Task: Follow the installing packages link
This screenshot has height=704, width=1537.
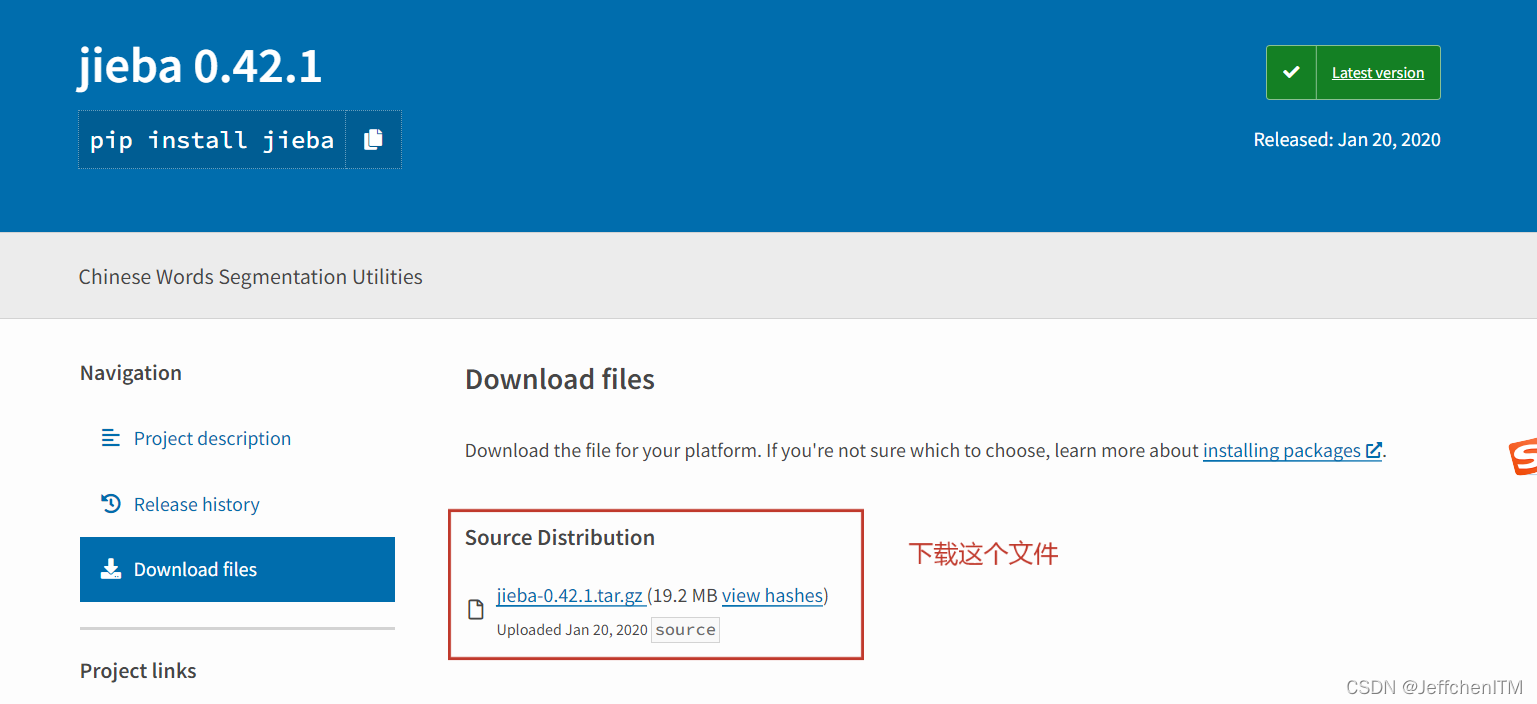Action: tap(1281, 451)
